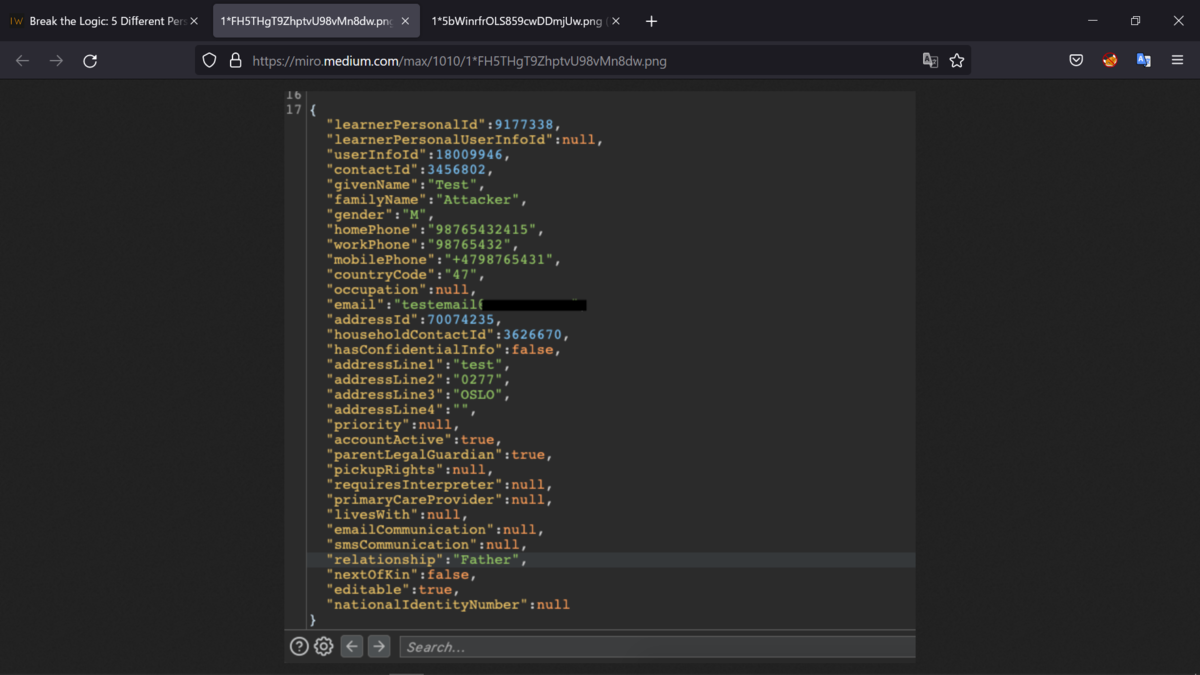The height and width of the screenshot is (675, 1200).
Task: Open the orange fox extension icon
Action: tap(1110, 61)
